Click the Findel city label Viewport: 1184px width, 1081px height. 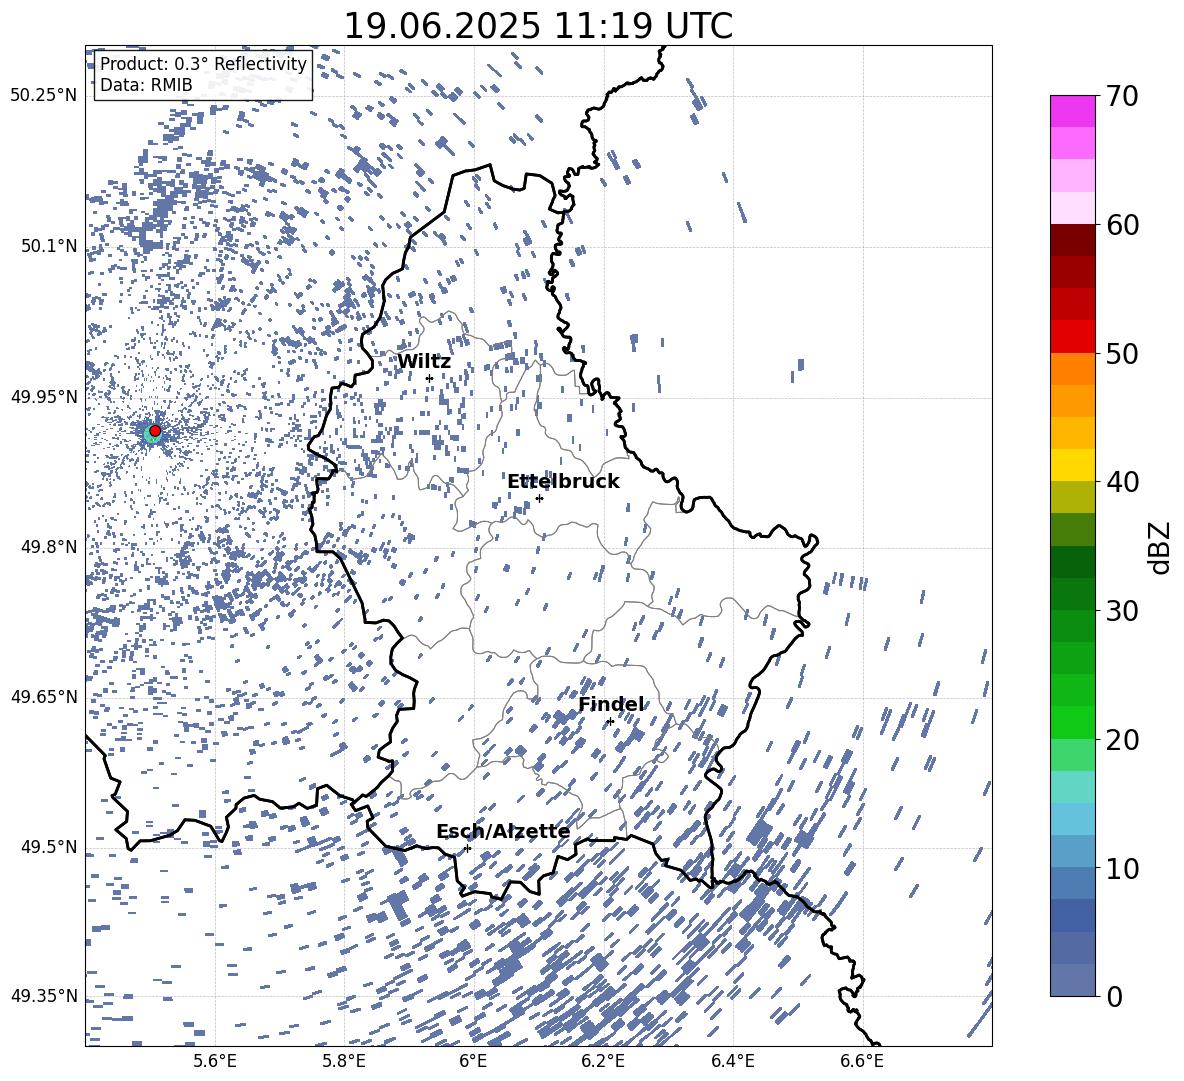[x=611, y=704]
